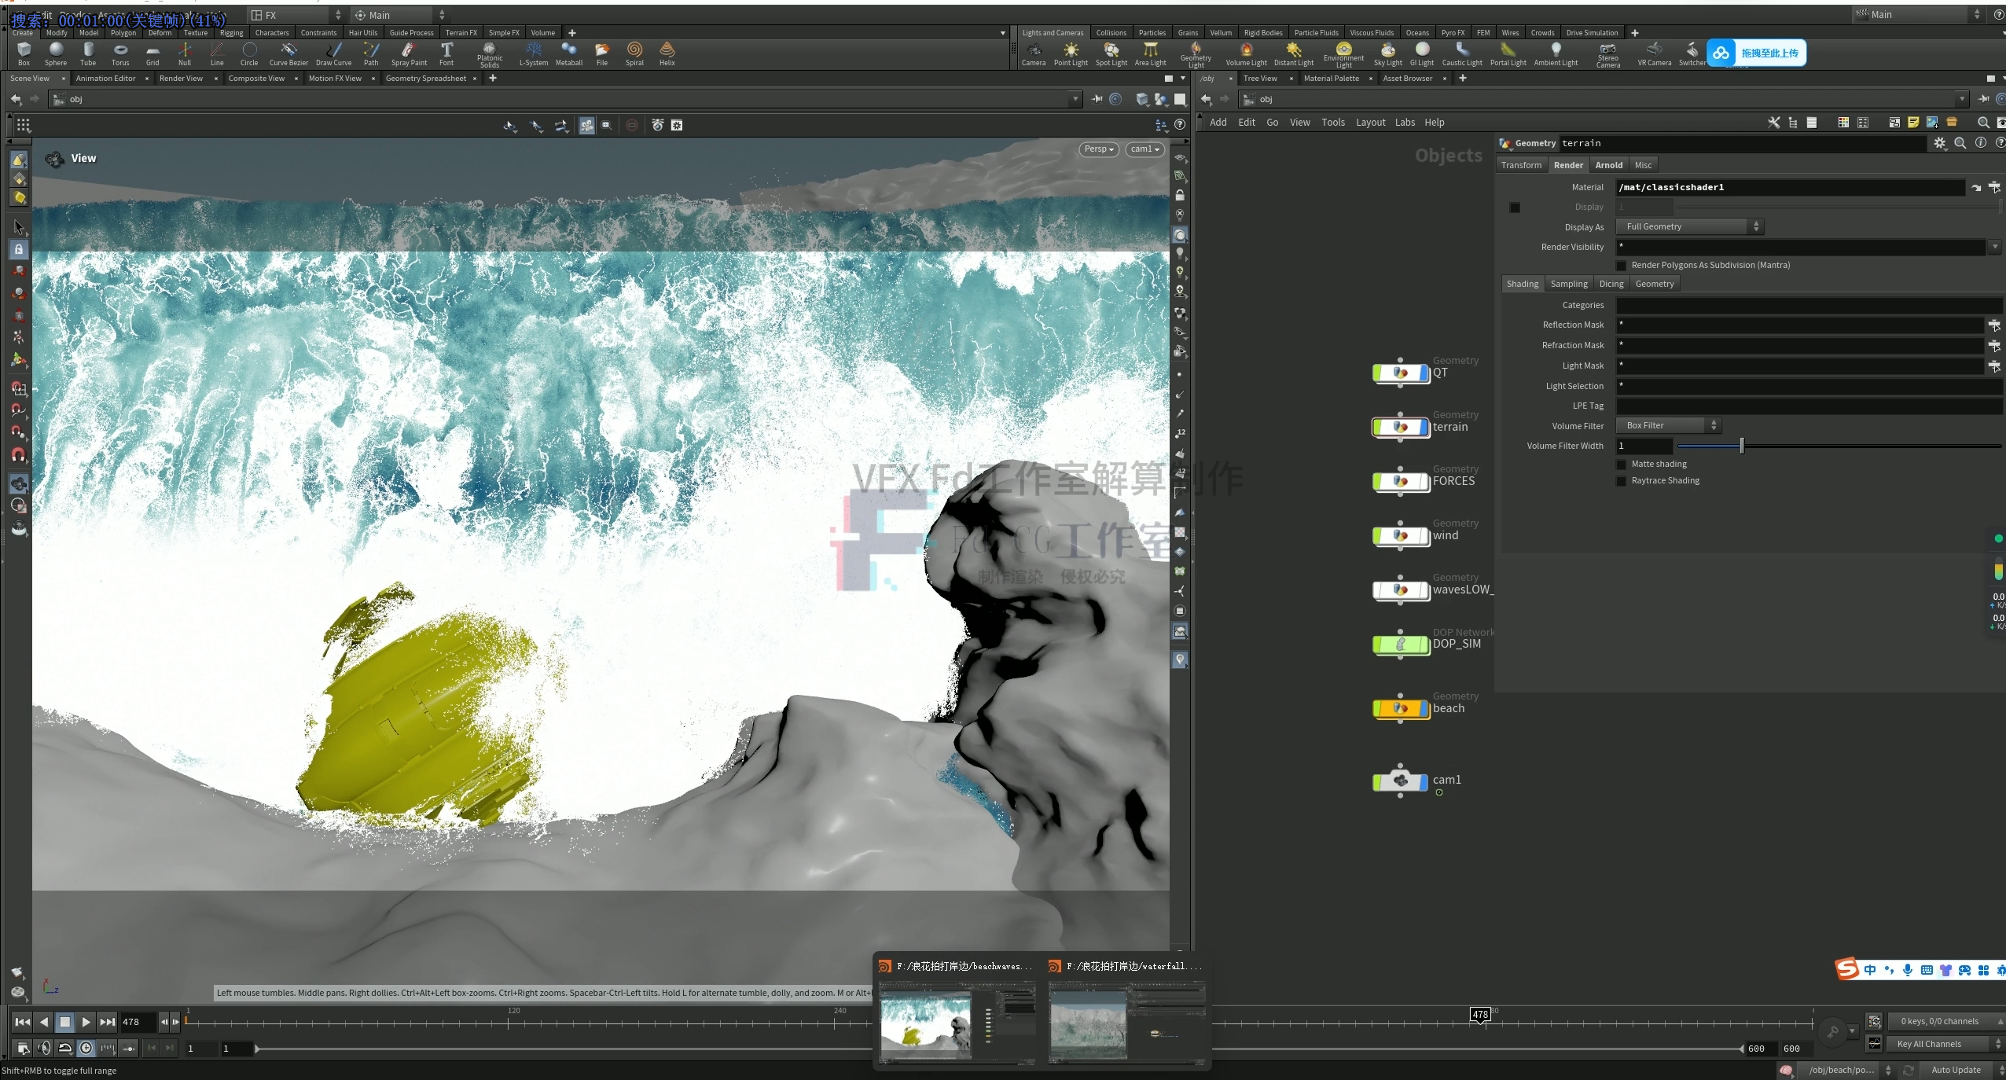Enable Matte shading for terrain
2006x1080 pixels.
[x=1621, y=463]
